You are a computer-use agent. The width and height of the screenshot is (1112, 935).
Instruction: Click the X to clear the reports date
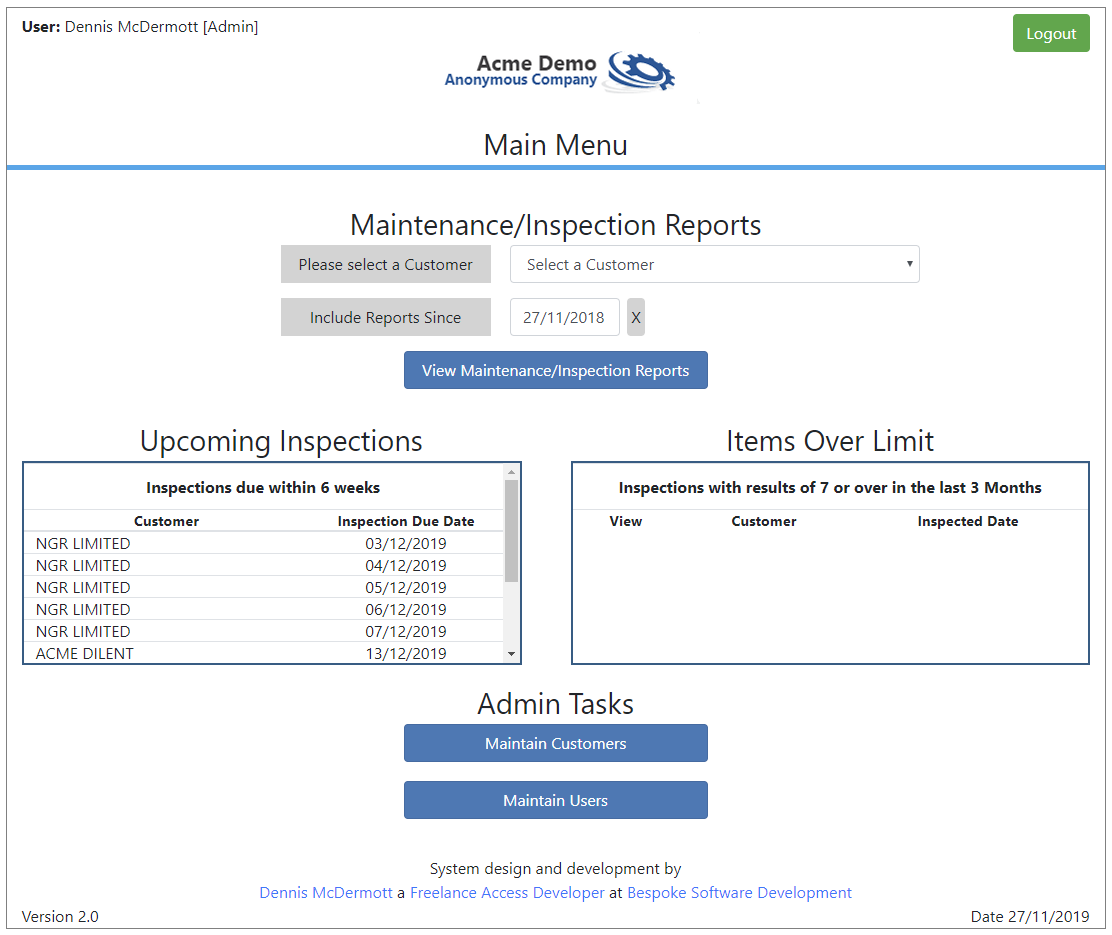(x=636, y=317)
